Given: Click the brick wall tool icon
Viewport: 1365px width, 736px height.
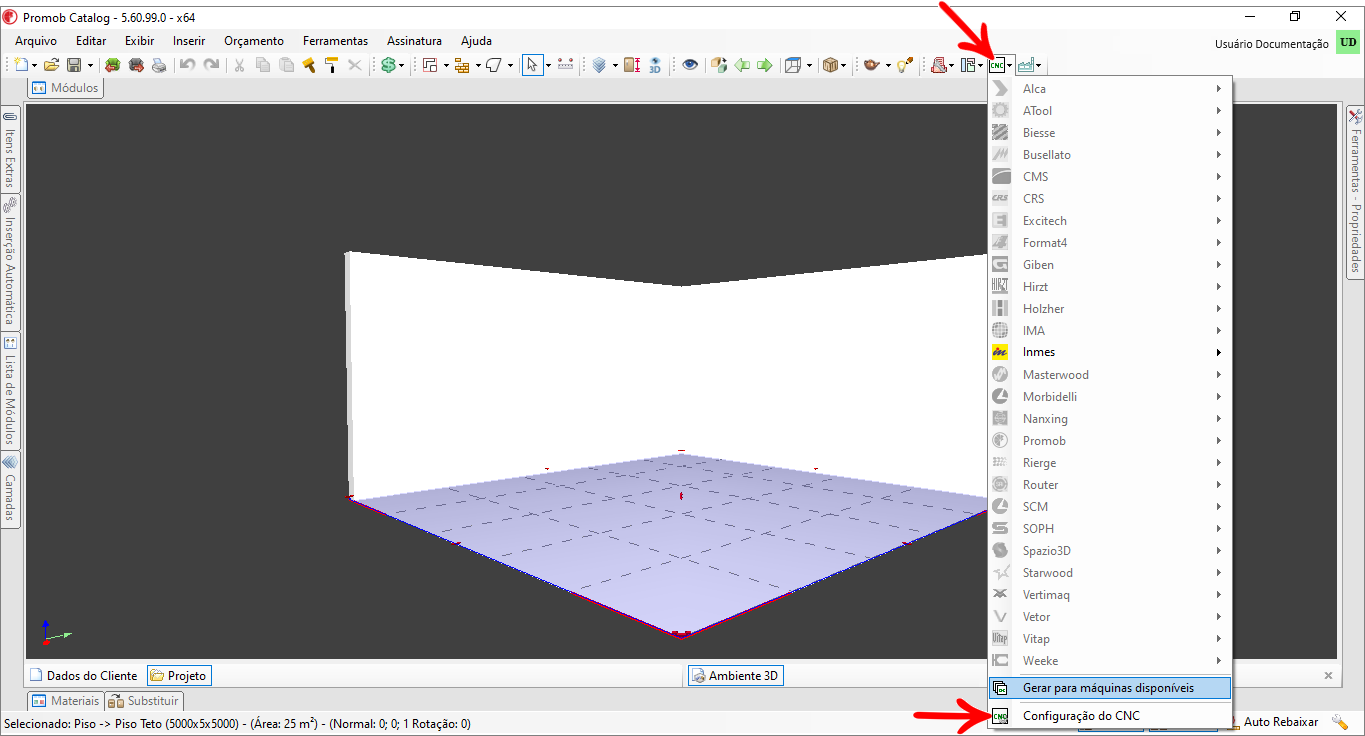Looking at the screenshot, I should [x=461, y=65].
